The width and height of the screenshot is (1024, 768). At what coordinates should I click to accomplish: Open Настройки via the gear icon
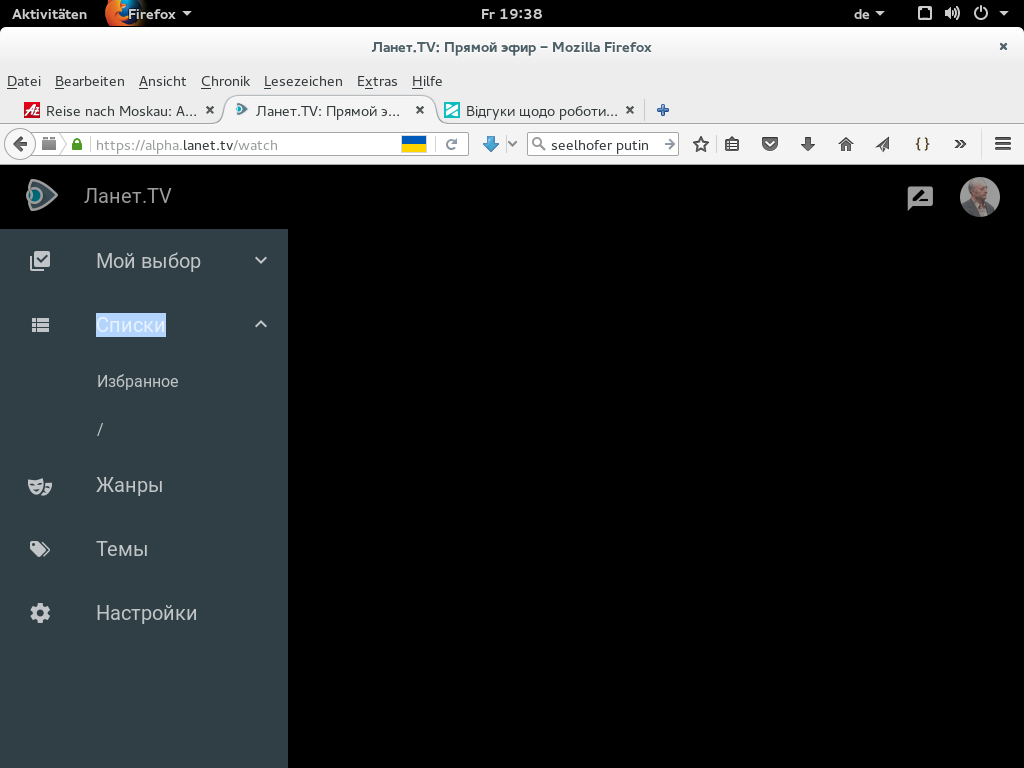(x=40, y=613)
